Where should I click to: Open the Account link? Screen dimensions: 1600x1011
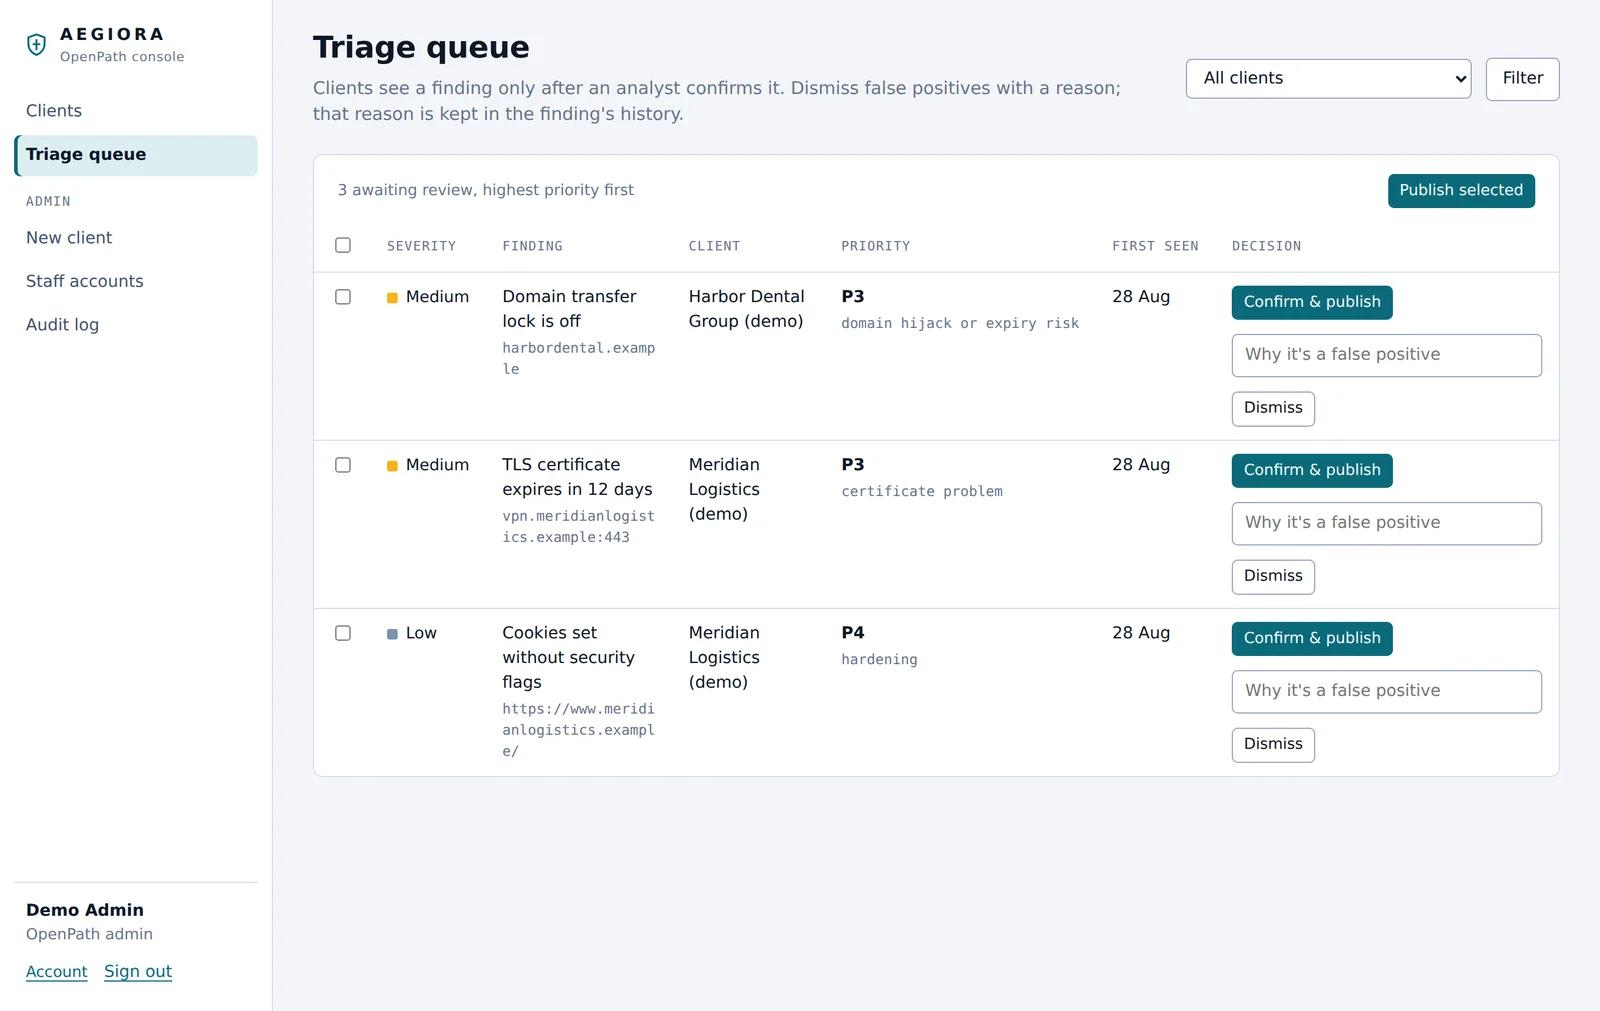(x=57, y=972)
